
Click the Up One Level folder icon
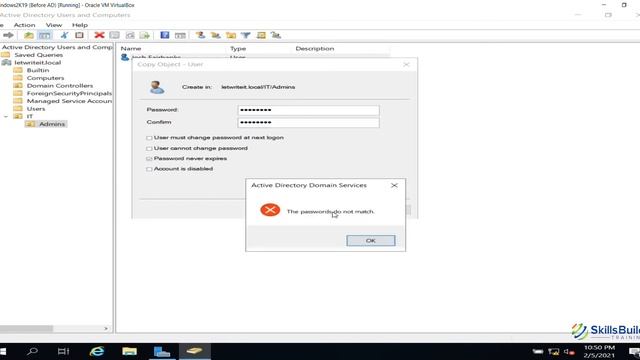29,36
